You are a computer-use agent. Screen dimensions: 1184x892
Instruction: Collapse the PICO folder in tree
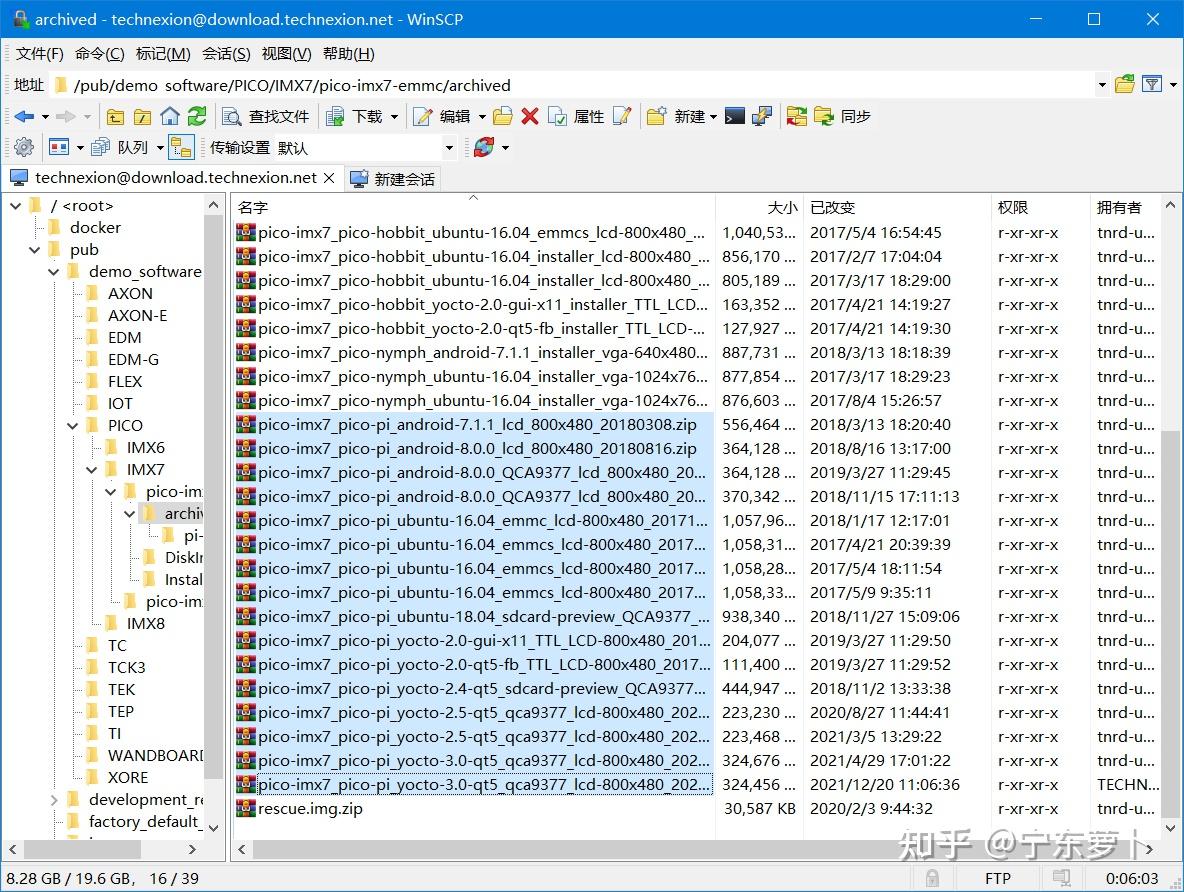(73, 426)
